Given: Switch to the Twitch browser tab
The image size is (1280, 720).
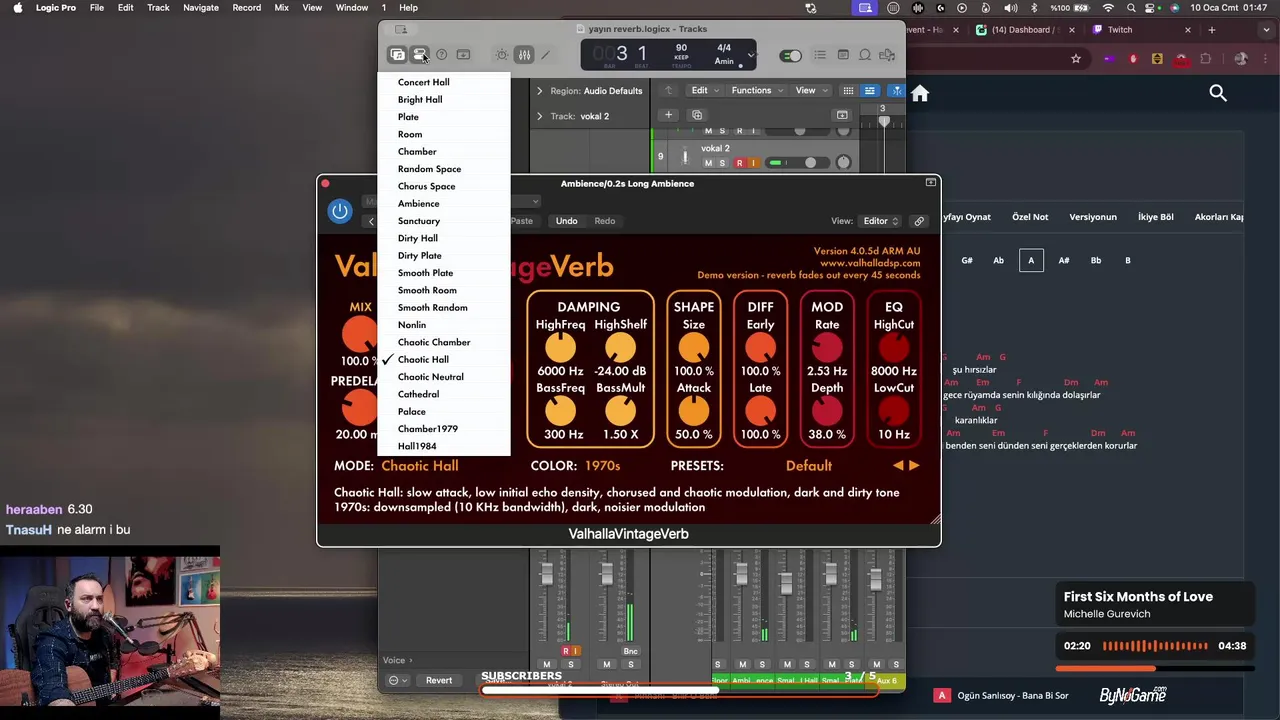Looking at the screenshot, I should pos(1130,29).
